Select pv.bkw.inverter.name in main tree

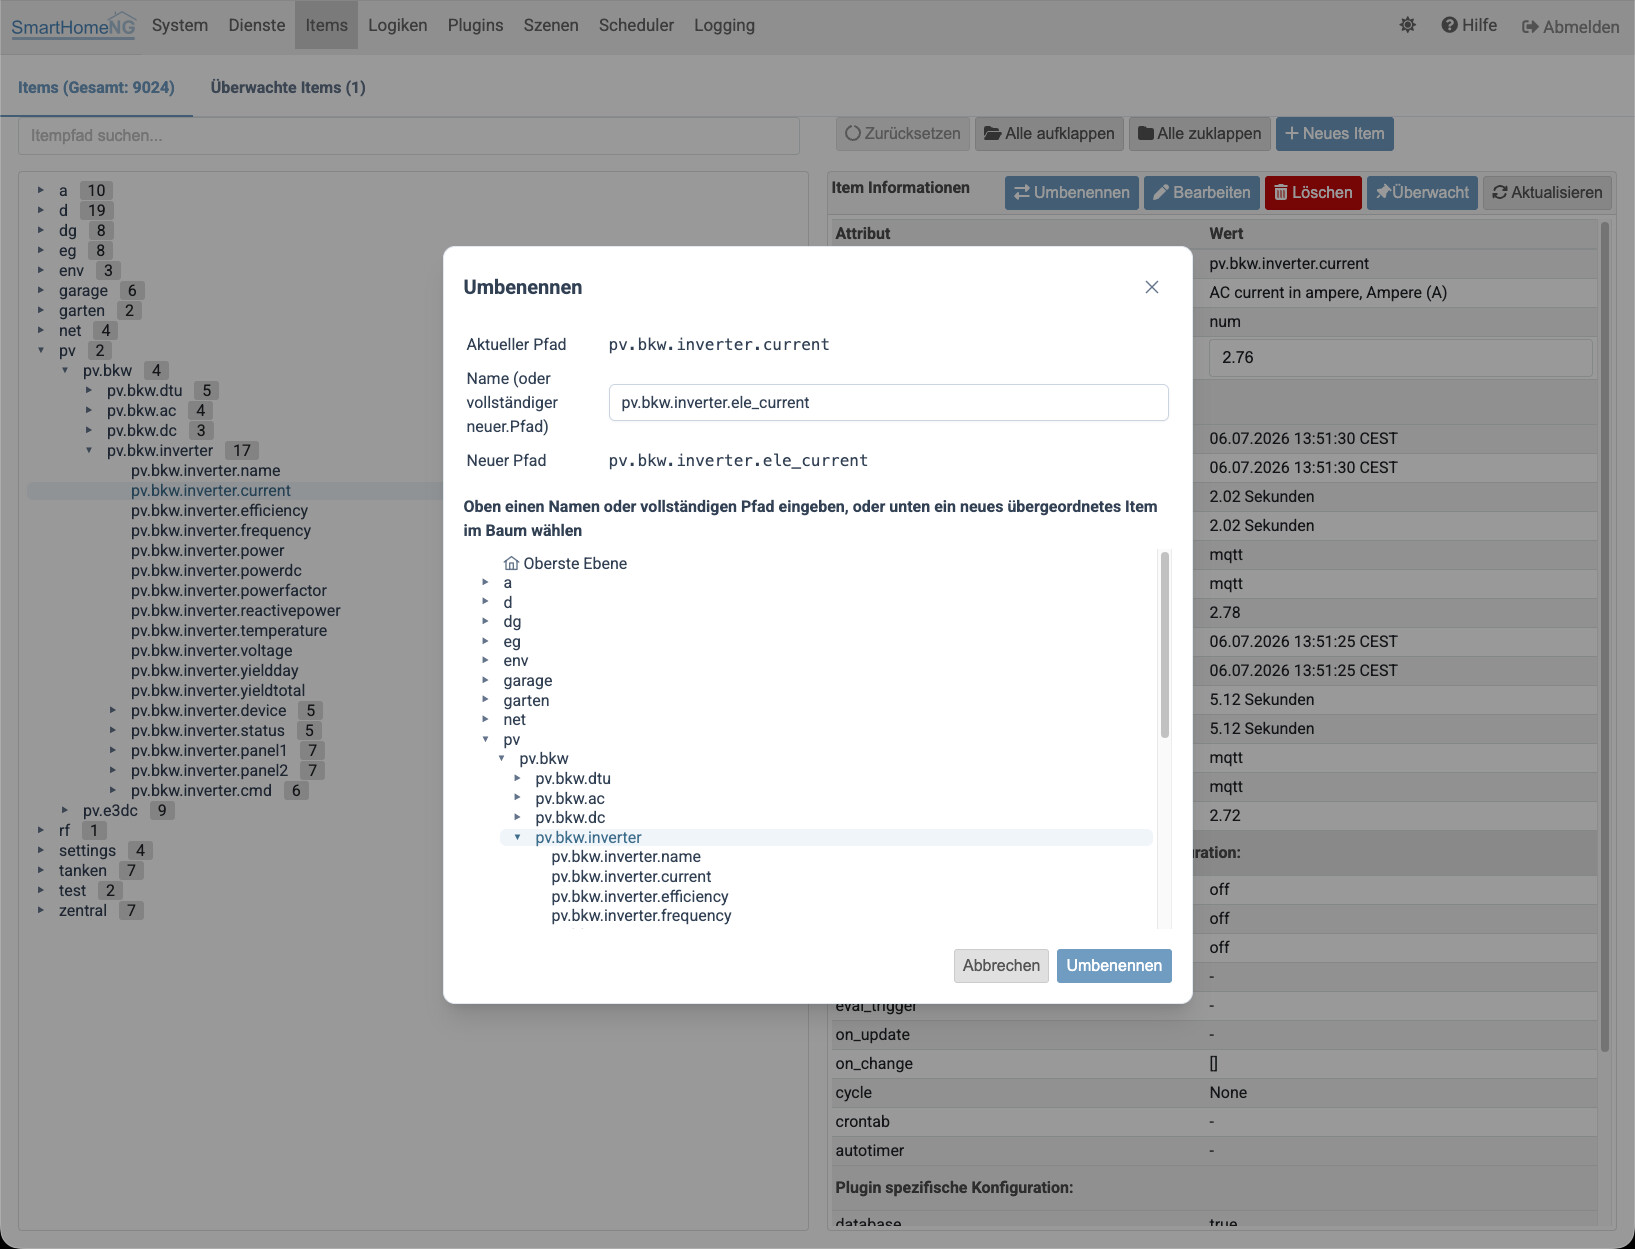[205, 470]
